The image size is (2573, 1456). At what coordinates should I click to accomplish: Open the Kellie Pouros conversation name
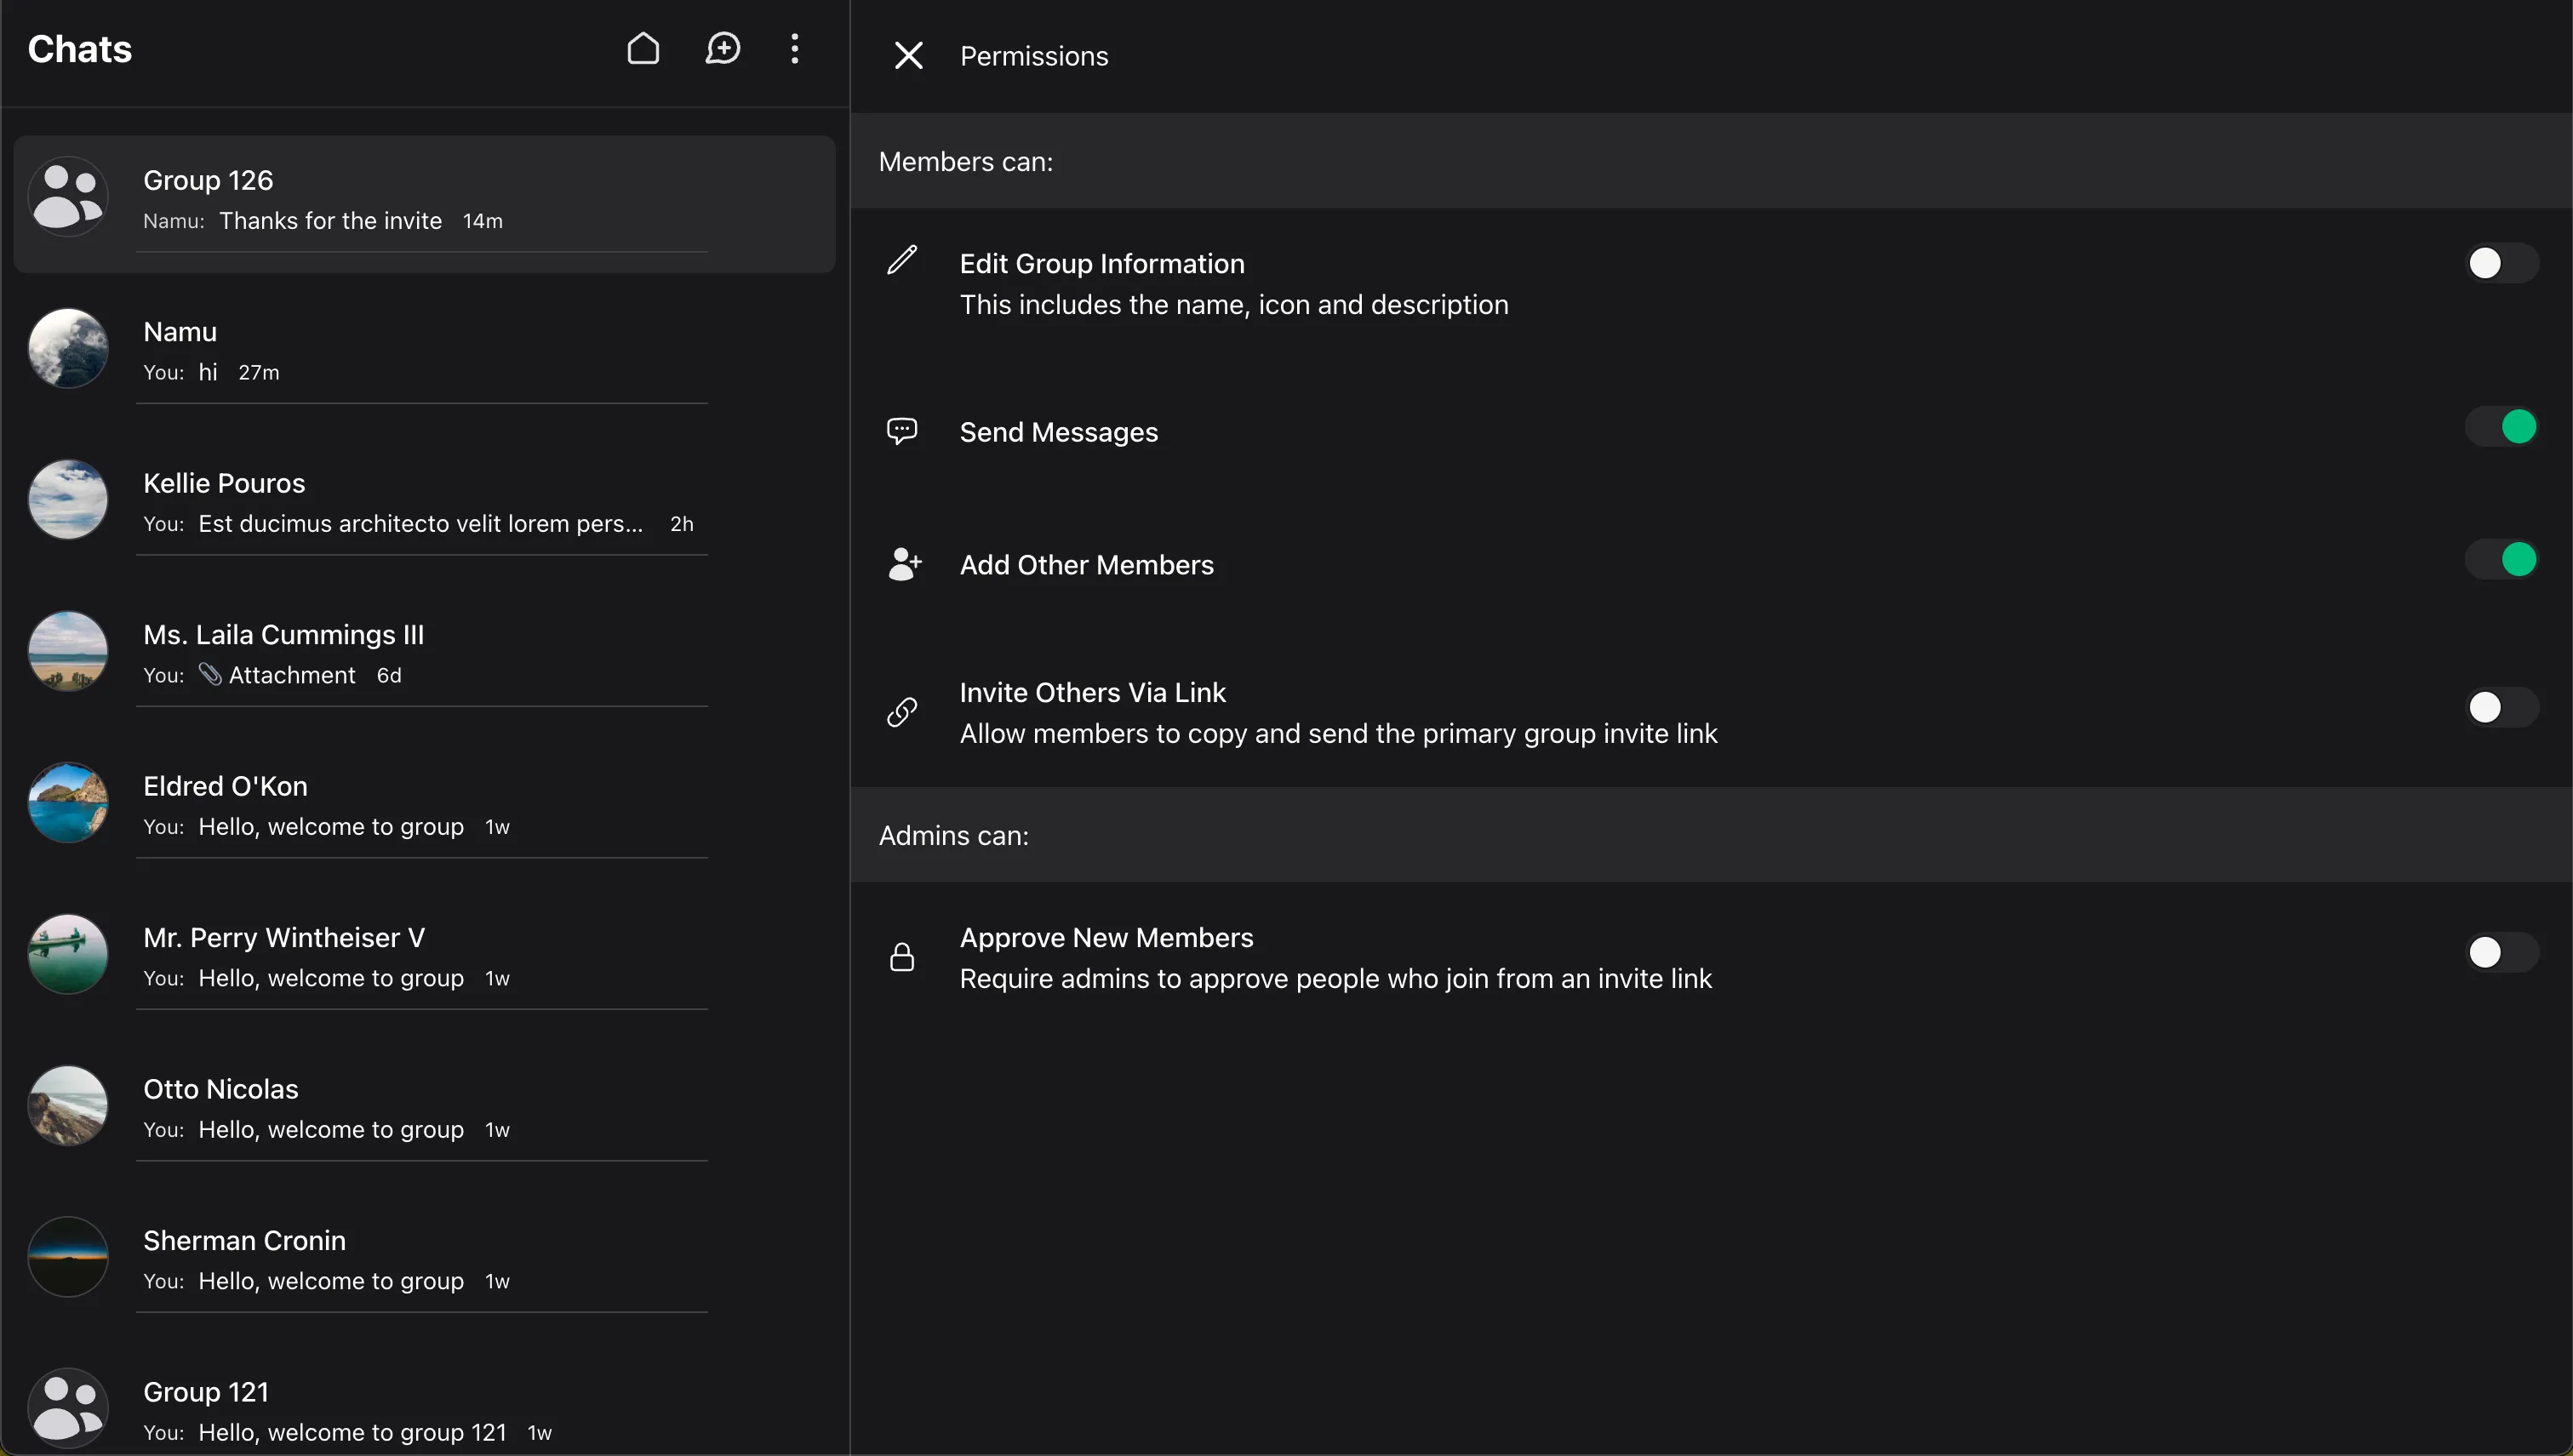click(x=224, y=483)
